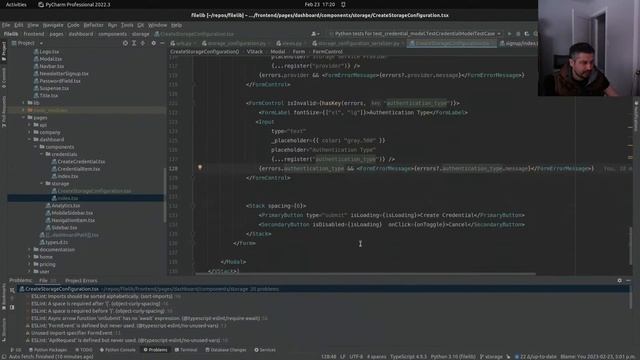Image resolution: width=640 pixels, height=360 pixels.
Task: Open Structure tool window stripe
Action: (4, 329)
